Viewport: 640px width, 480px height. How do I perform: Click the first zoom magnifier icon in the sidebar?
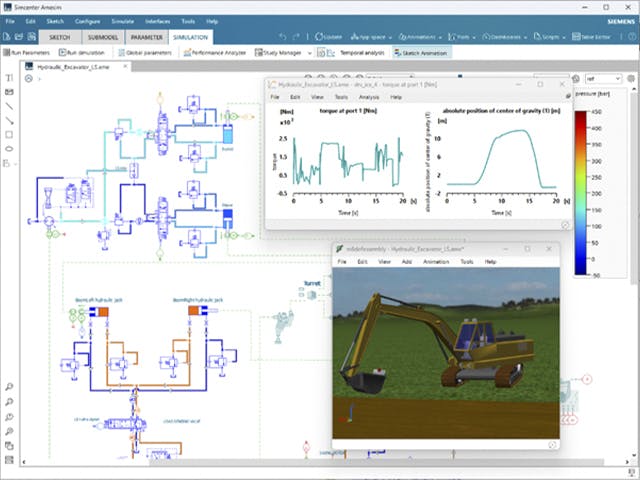(9, 387)
